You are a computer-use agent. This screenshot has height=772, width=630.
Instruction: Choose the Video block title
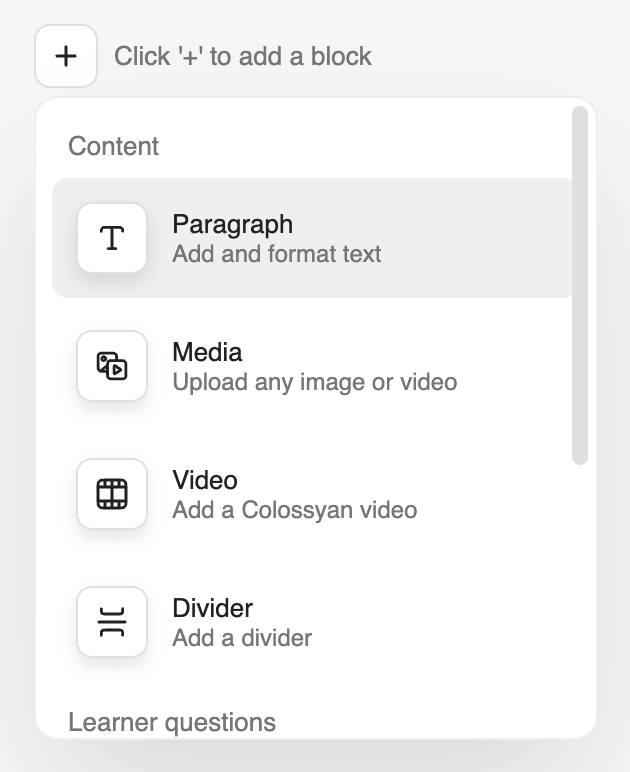(x=205, y=480)
